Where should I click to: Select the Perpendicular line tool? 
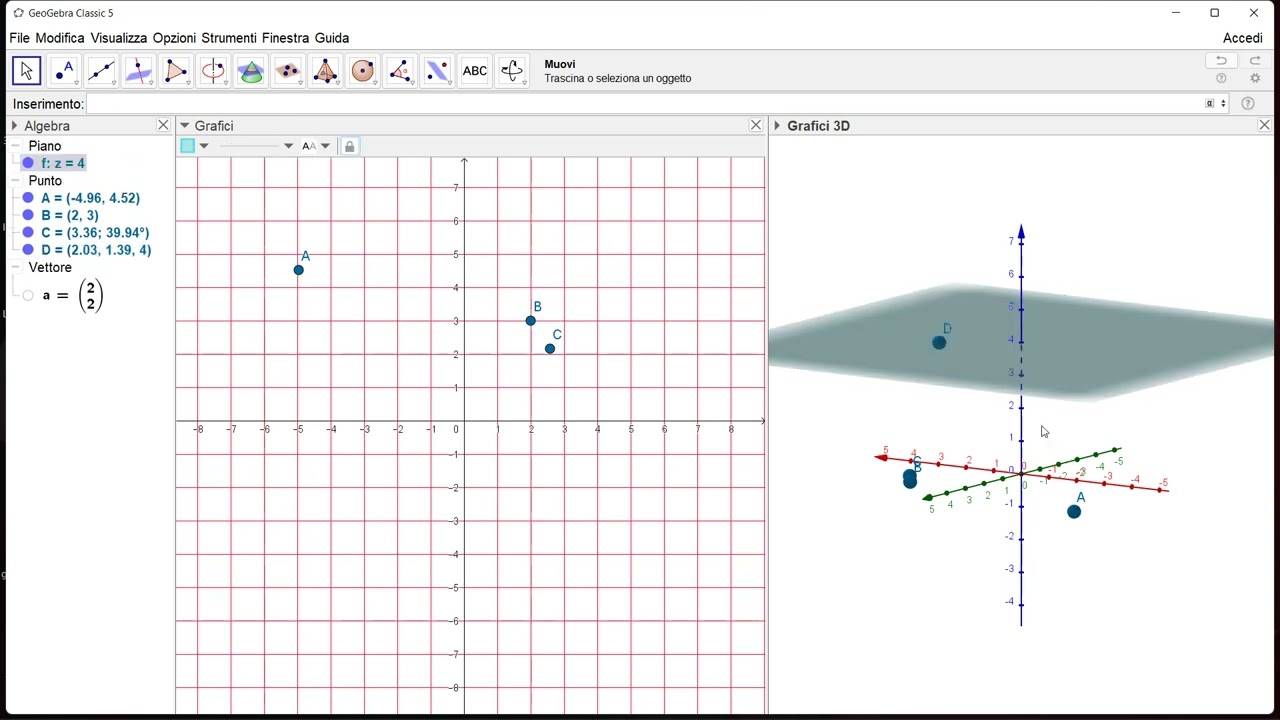coord(138,71)
